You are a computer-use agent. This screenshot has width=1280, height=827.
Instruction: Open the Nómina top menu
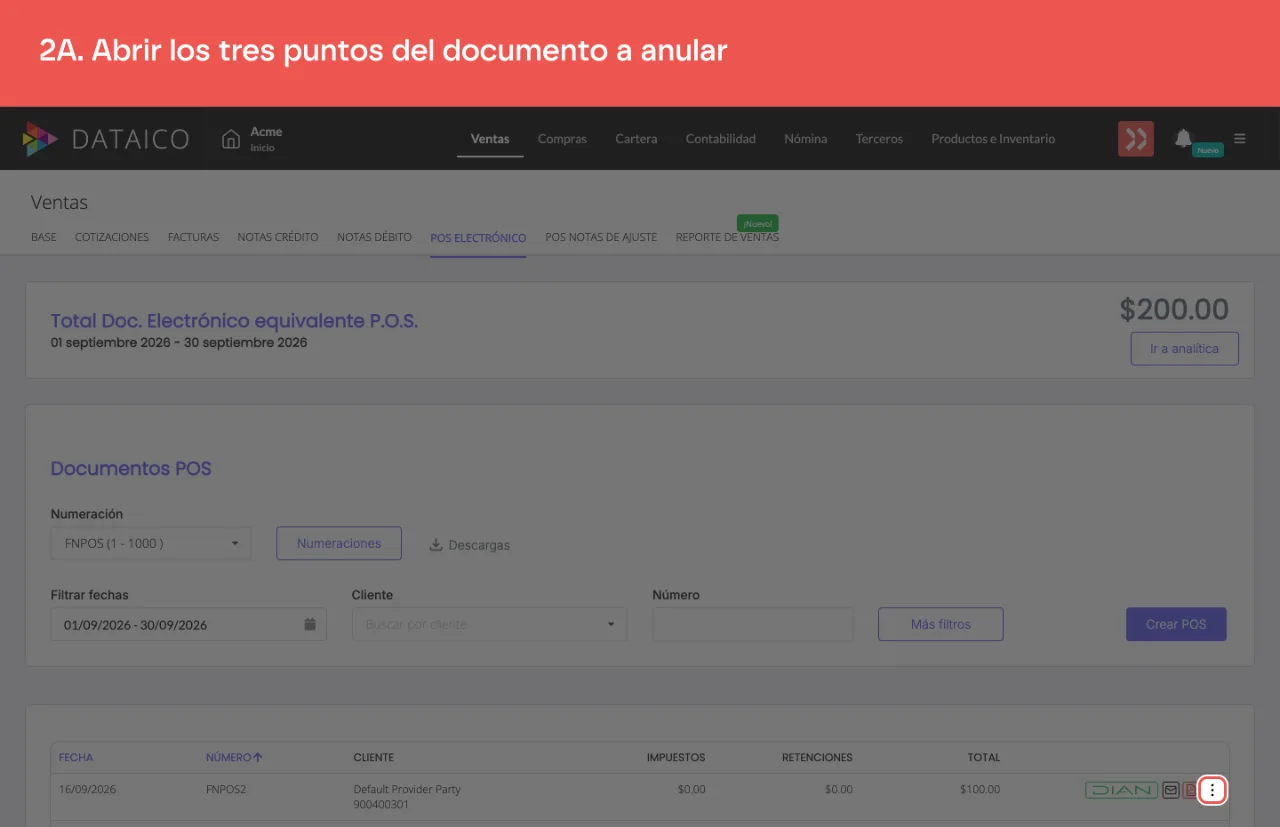tap(806, 139)
